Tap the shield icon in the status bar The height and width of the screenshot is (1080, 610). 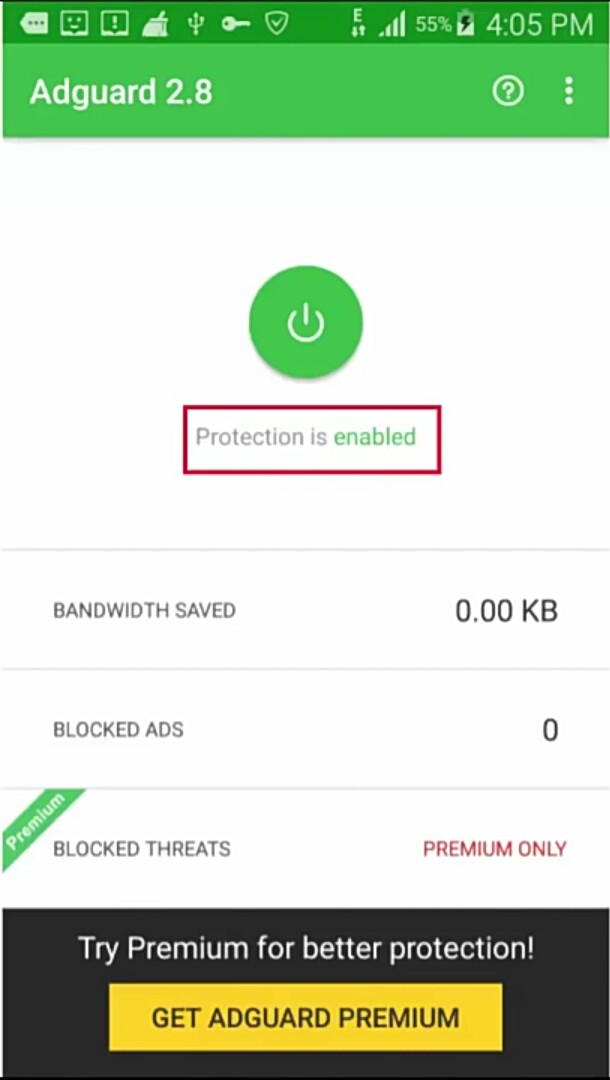[x=278, y=22]
